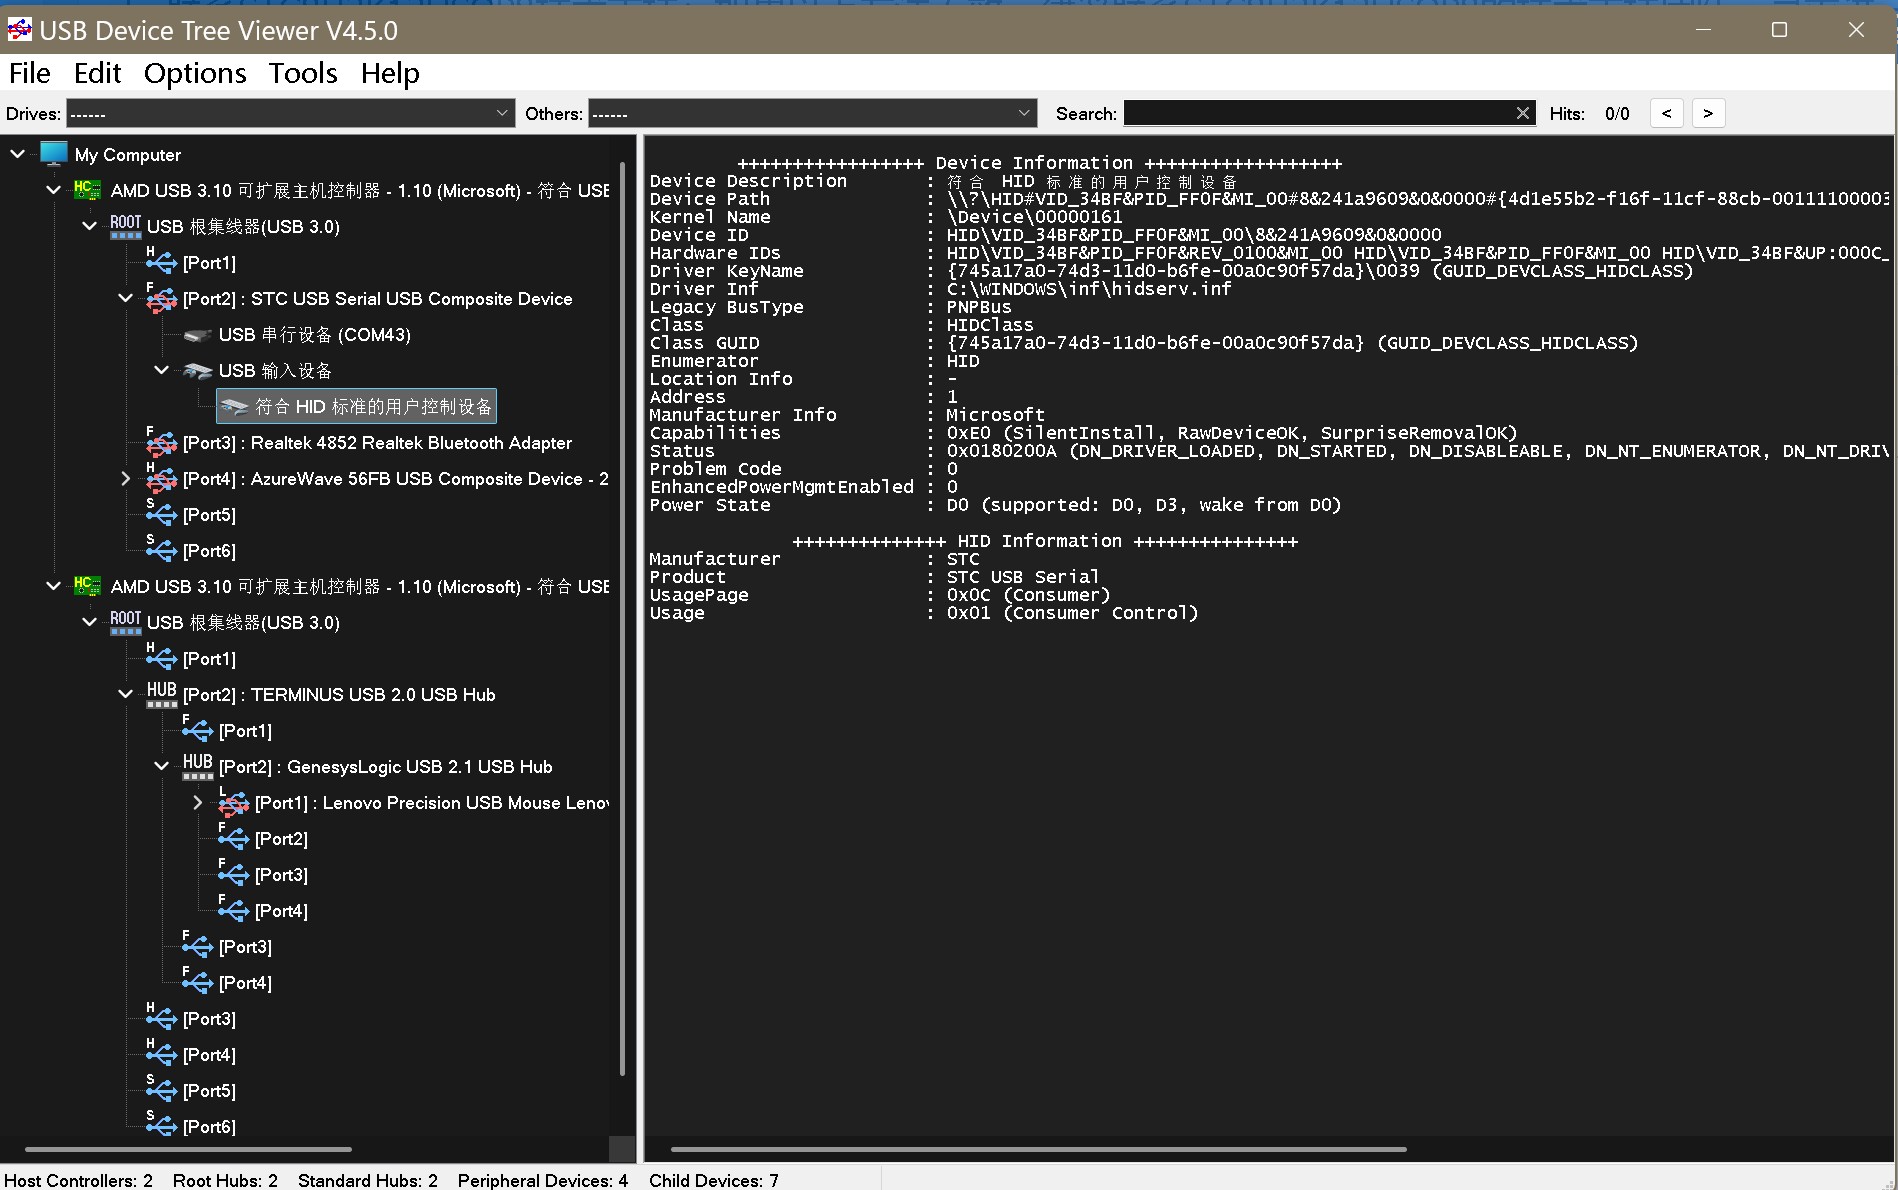Screen dimensions: 1898x1190
Task: Click the first USB 3.0 root hub icon
Action: pyautogui.click(x=125, y=227)
